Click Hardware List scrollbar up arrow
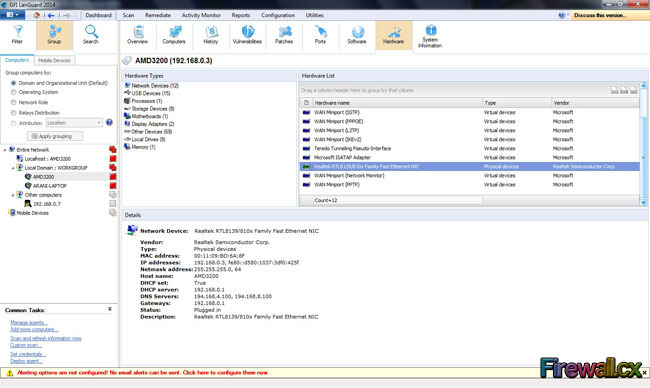 pyautogui.click(x=643, y=86)
